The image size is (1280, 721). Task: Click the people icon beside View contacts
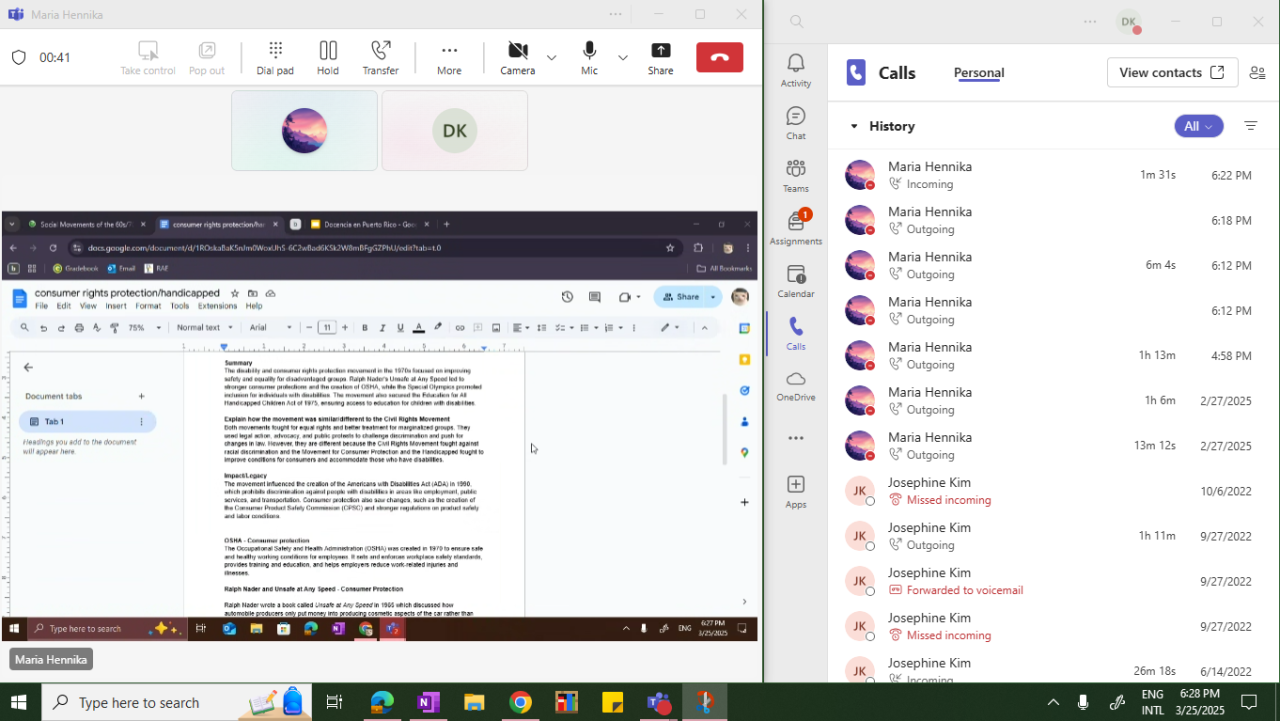(x=1257, y=72)
